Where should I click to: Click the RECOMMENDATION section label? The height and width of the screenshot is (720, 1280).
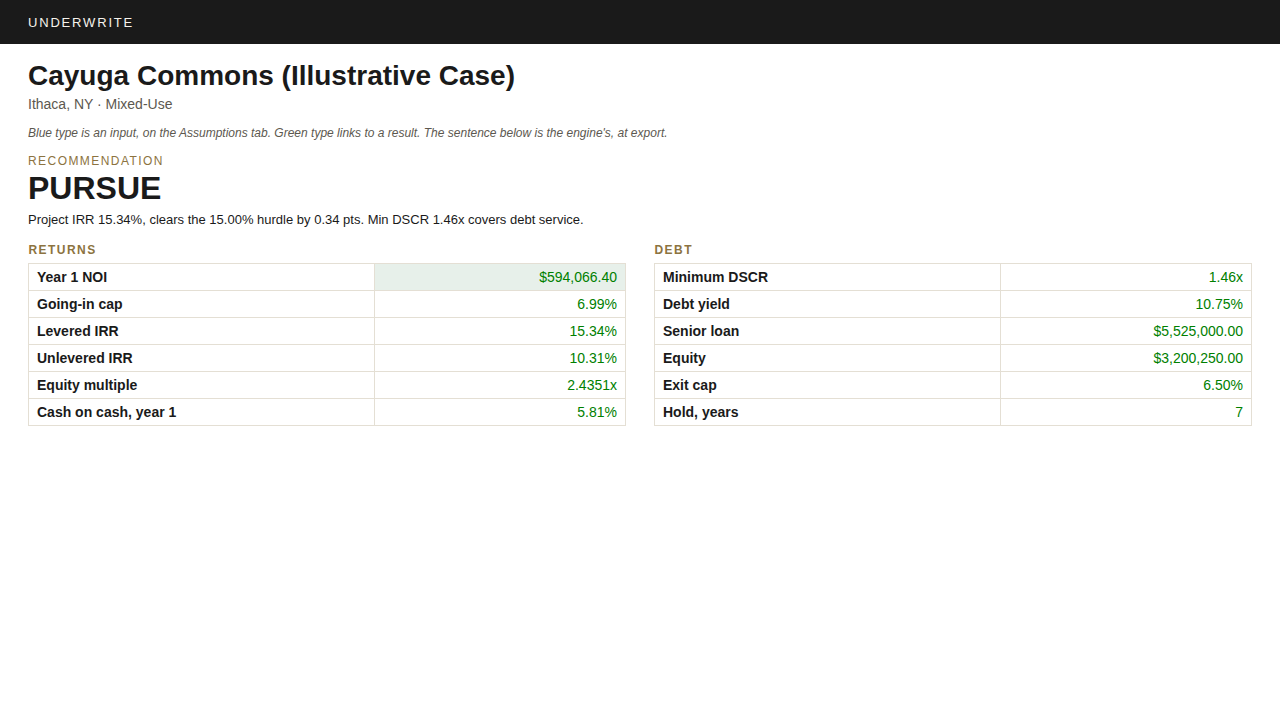95,161
